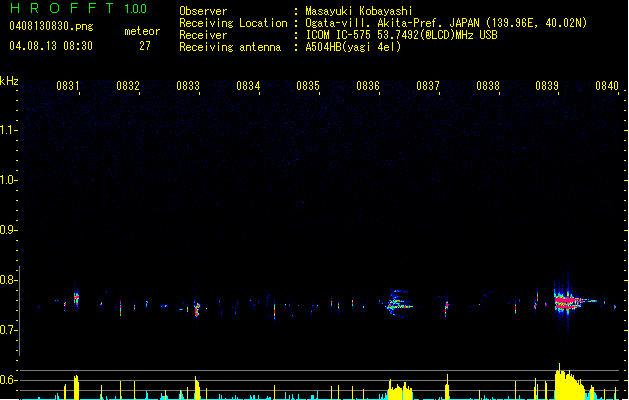Click the 0840 time axis marker
The width and height of the screenshot is (629, 400).
(x=607, y=86)
